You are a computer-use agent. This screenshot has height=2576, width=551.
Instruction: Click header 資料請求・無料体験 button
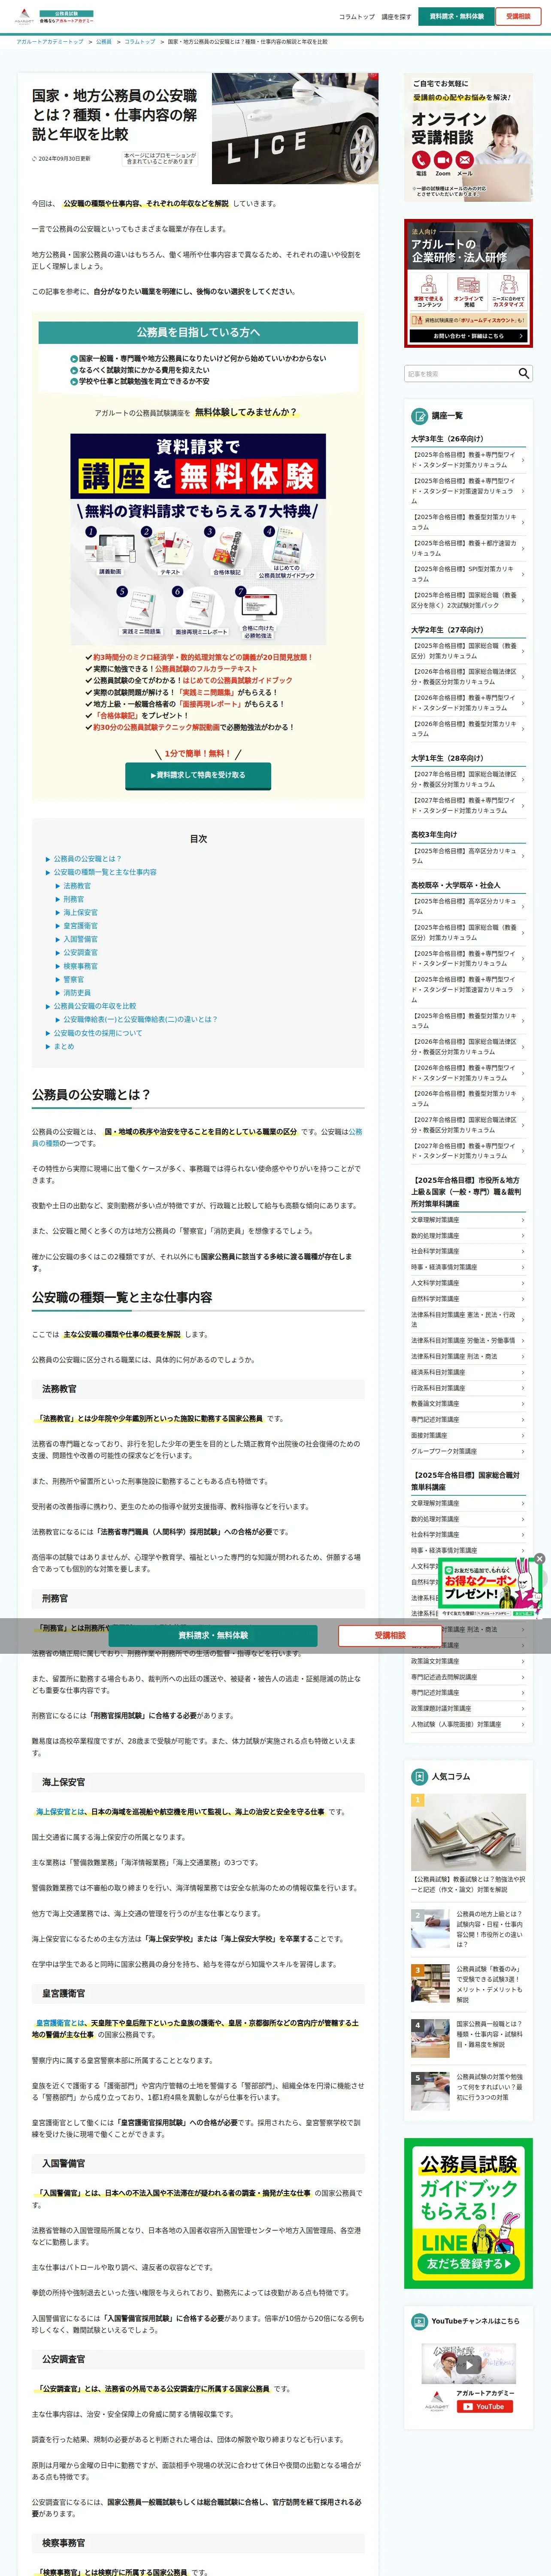click(x=457, y=16)
